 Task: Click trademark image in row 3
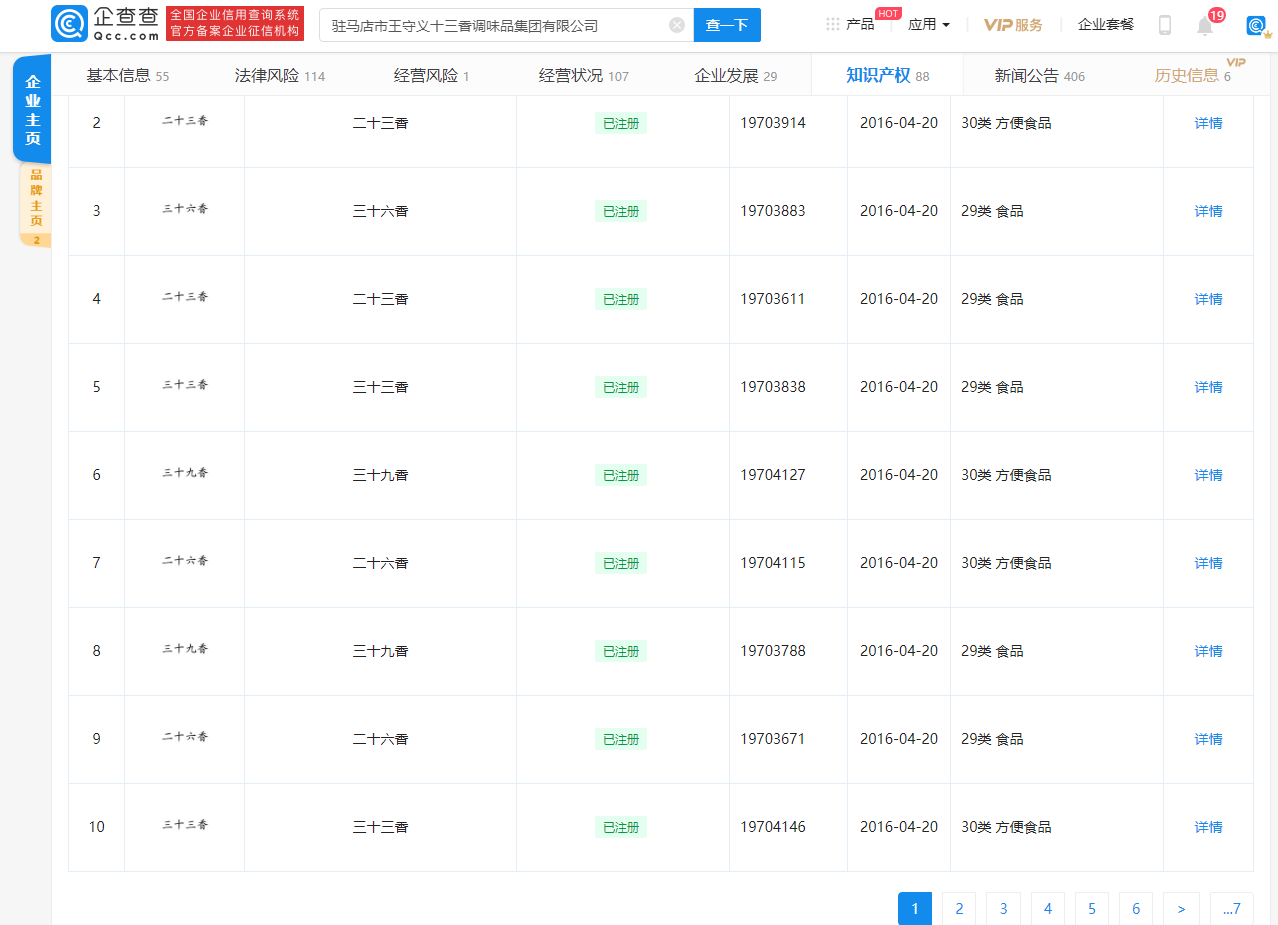coord(185,208)
